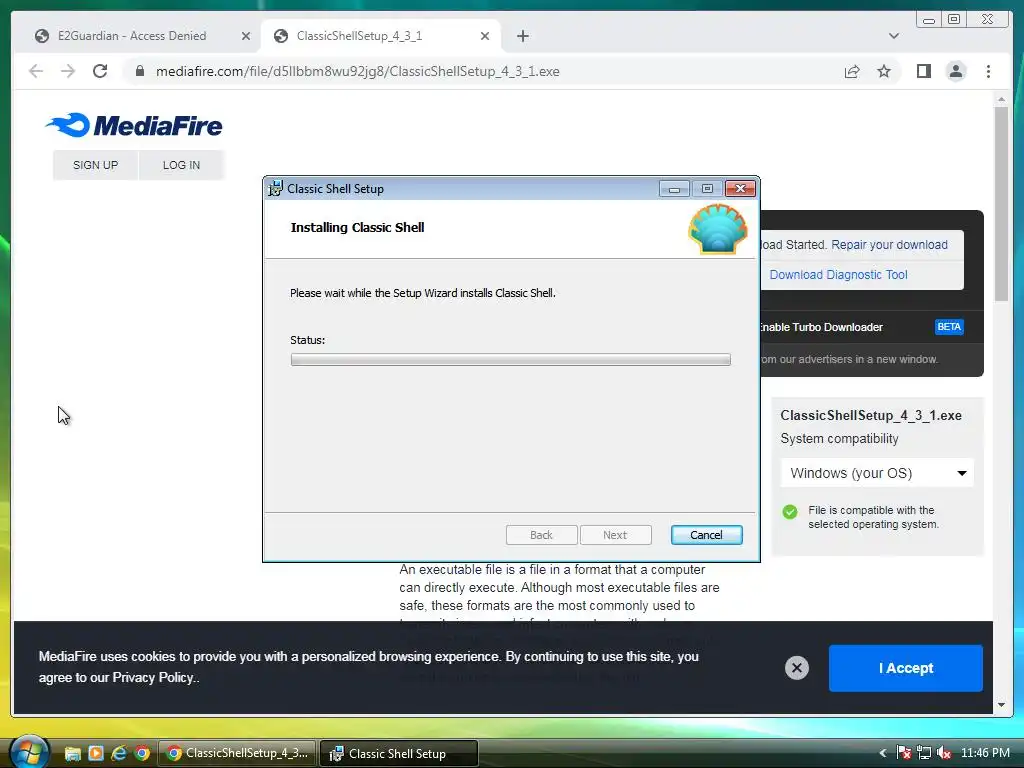Maximize the Classic Shell Setup dialog
1024x768 pixels.
pos(707,189)
